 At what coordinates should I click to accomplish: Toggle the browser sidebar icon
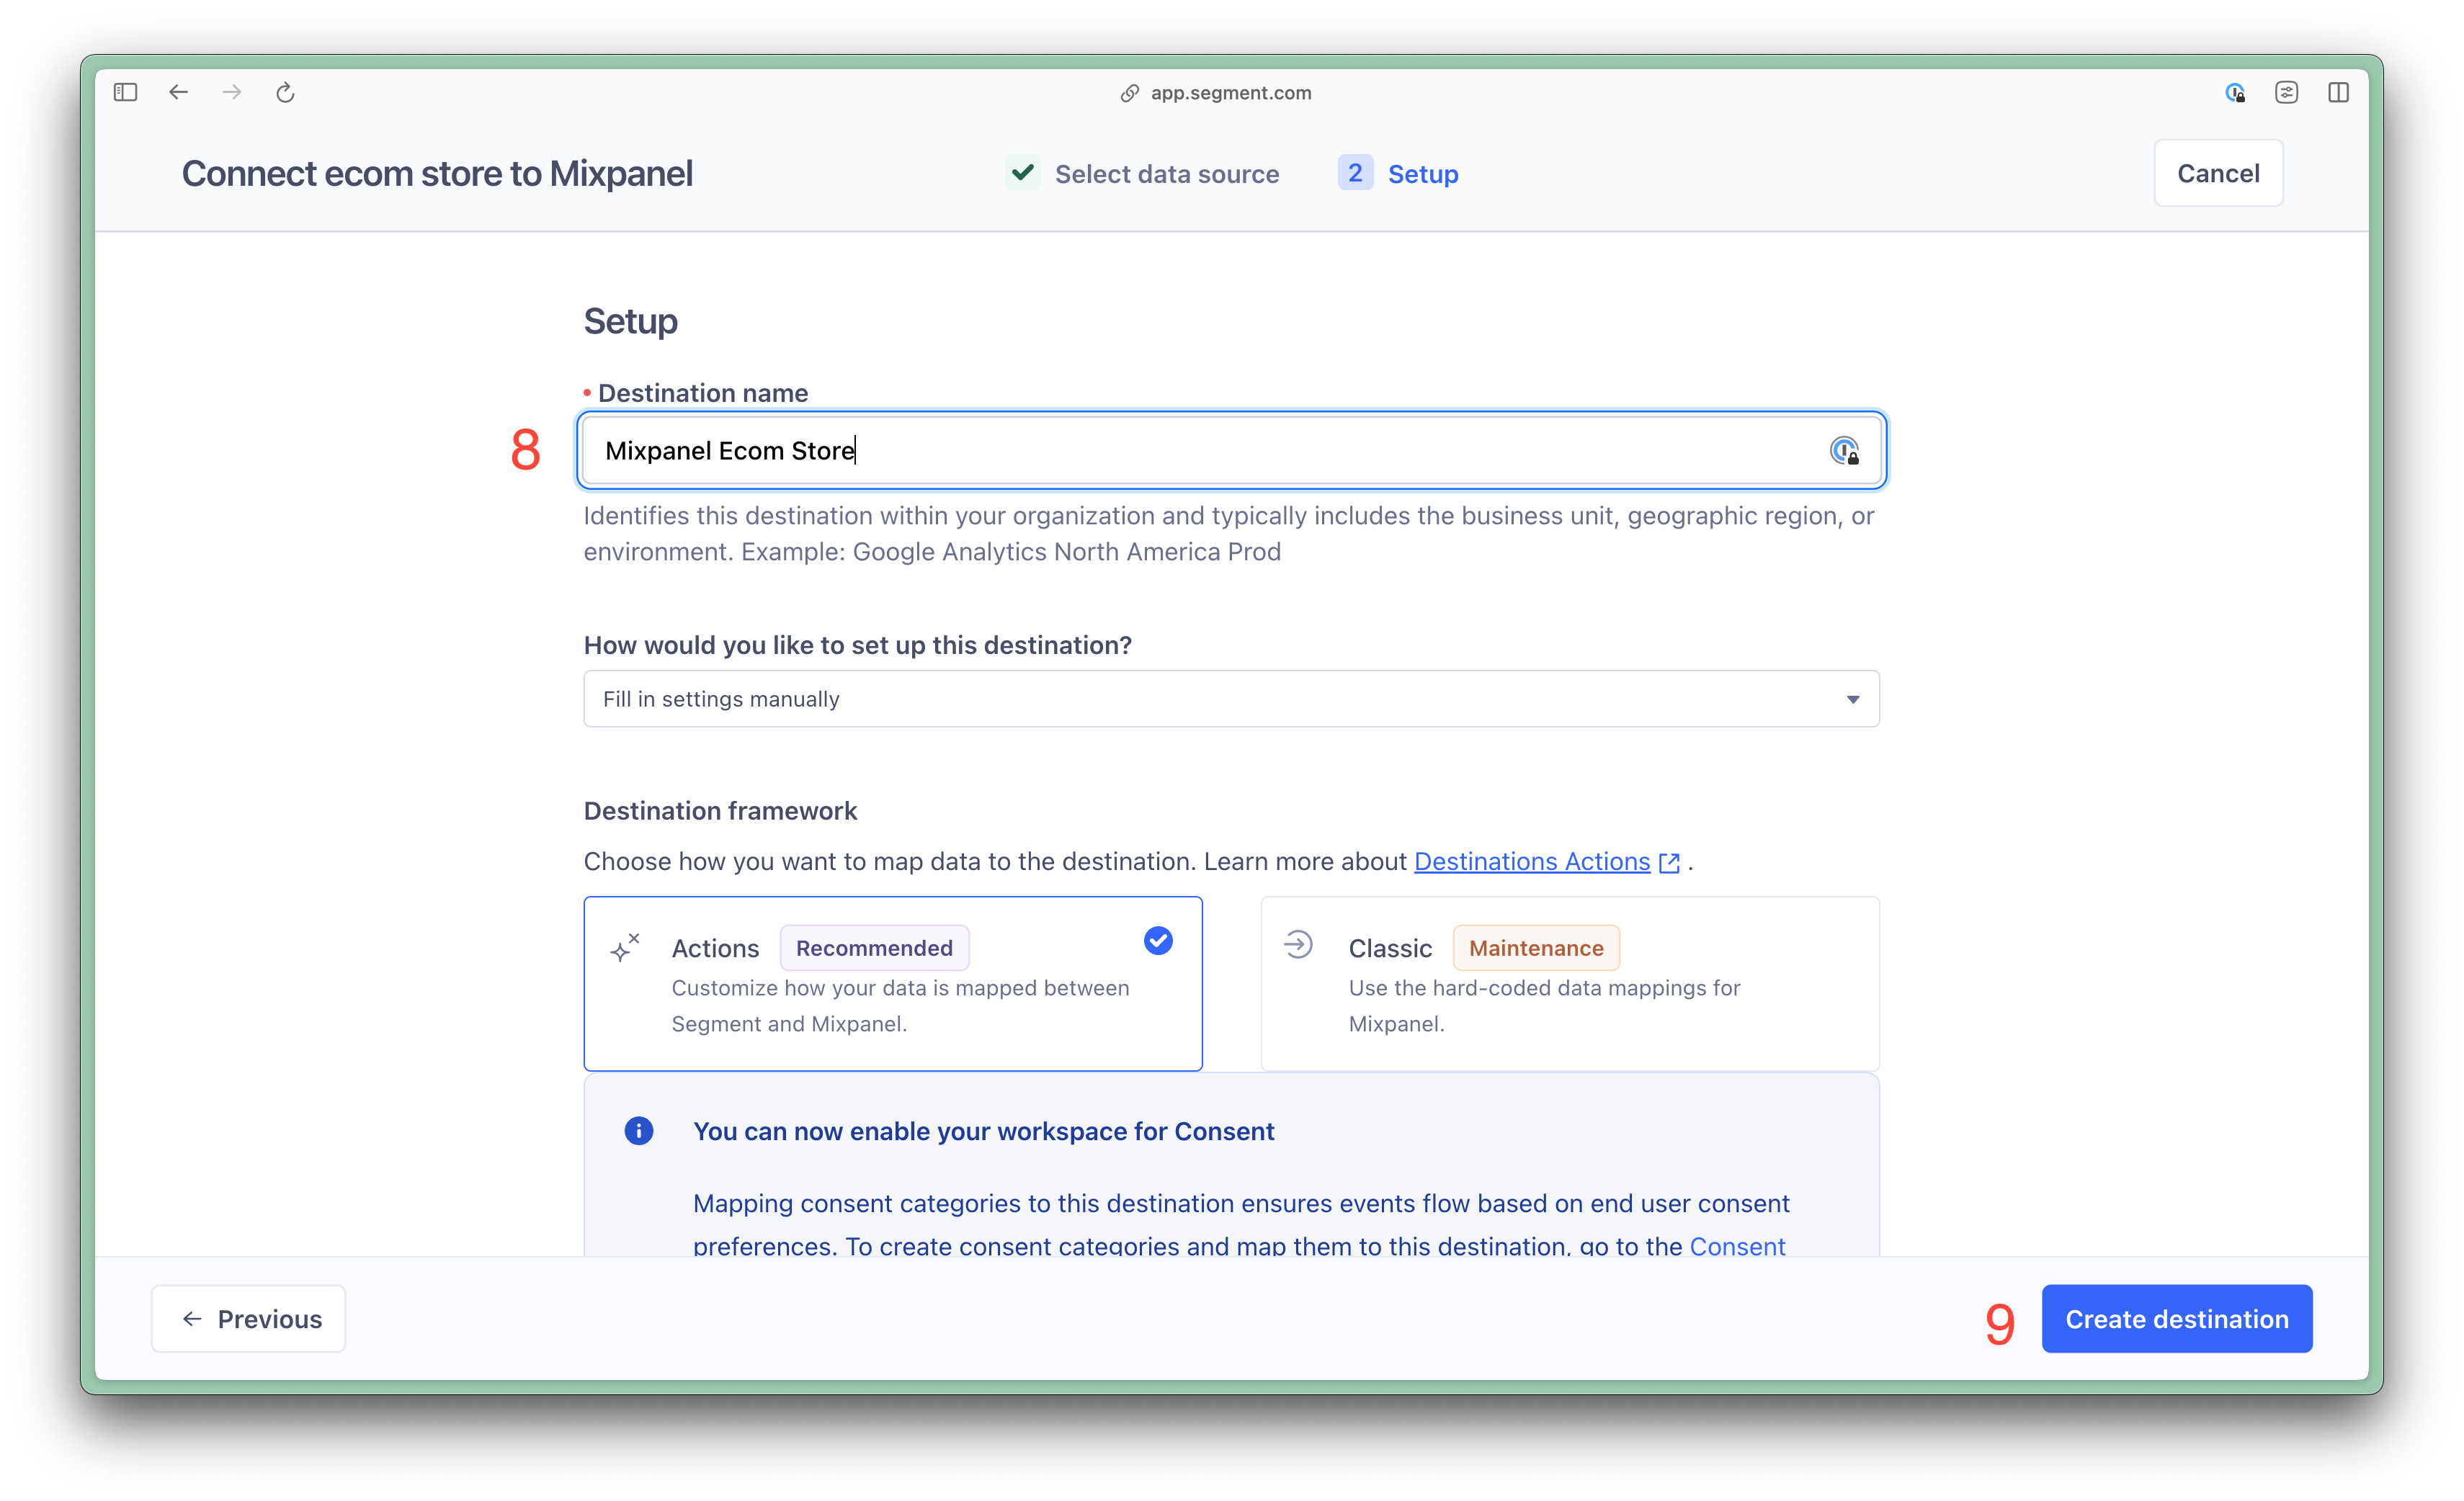point(125,93)
